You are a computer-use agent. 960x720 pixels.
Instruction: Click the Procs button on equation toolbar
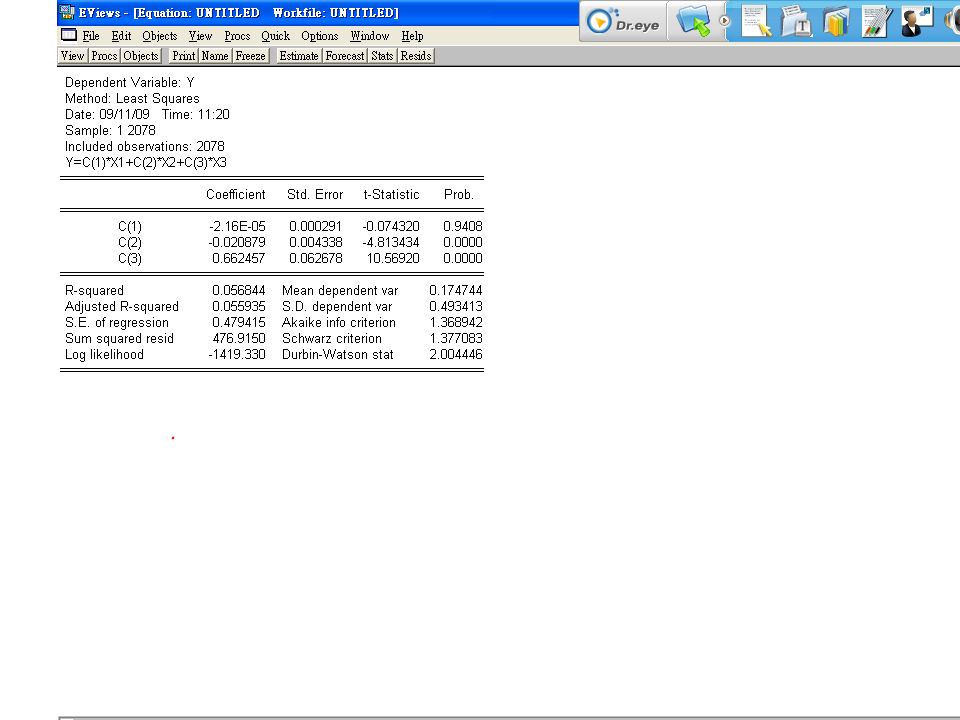104,56
